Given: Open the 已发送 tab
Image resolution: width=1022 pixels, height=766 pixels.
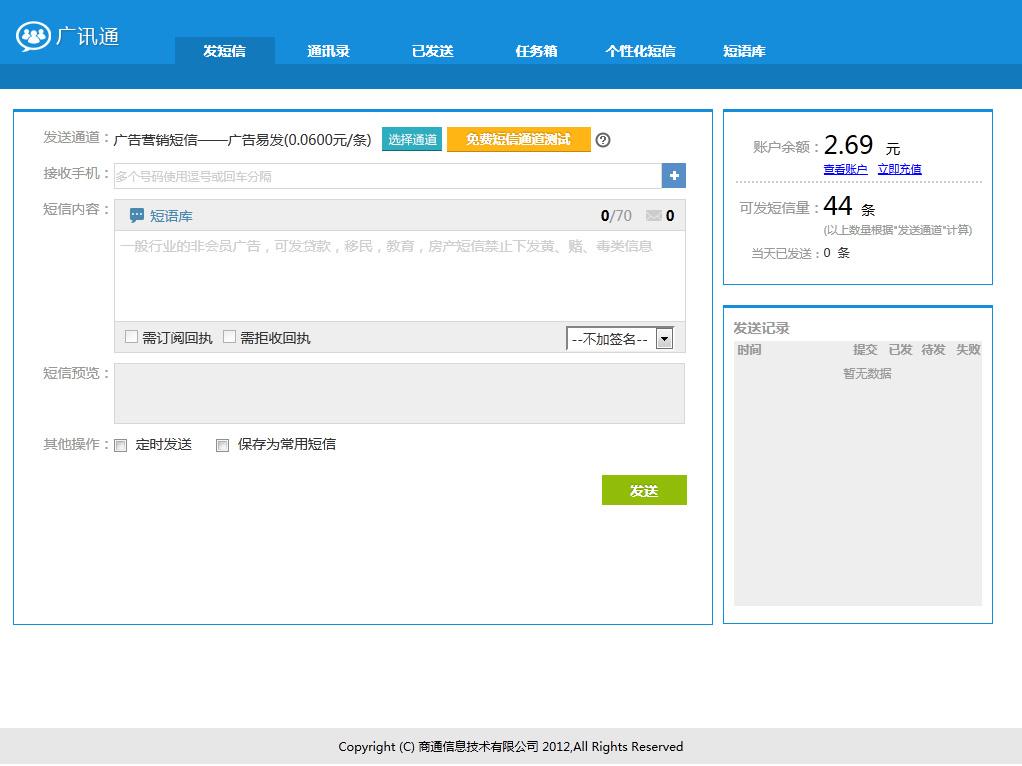Looking at the screenshot, I should [432, 51].
